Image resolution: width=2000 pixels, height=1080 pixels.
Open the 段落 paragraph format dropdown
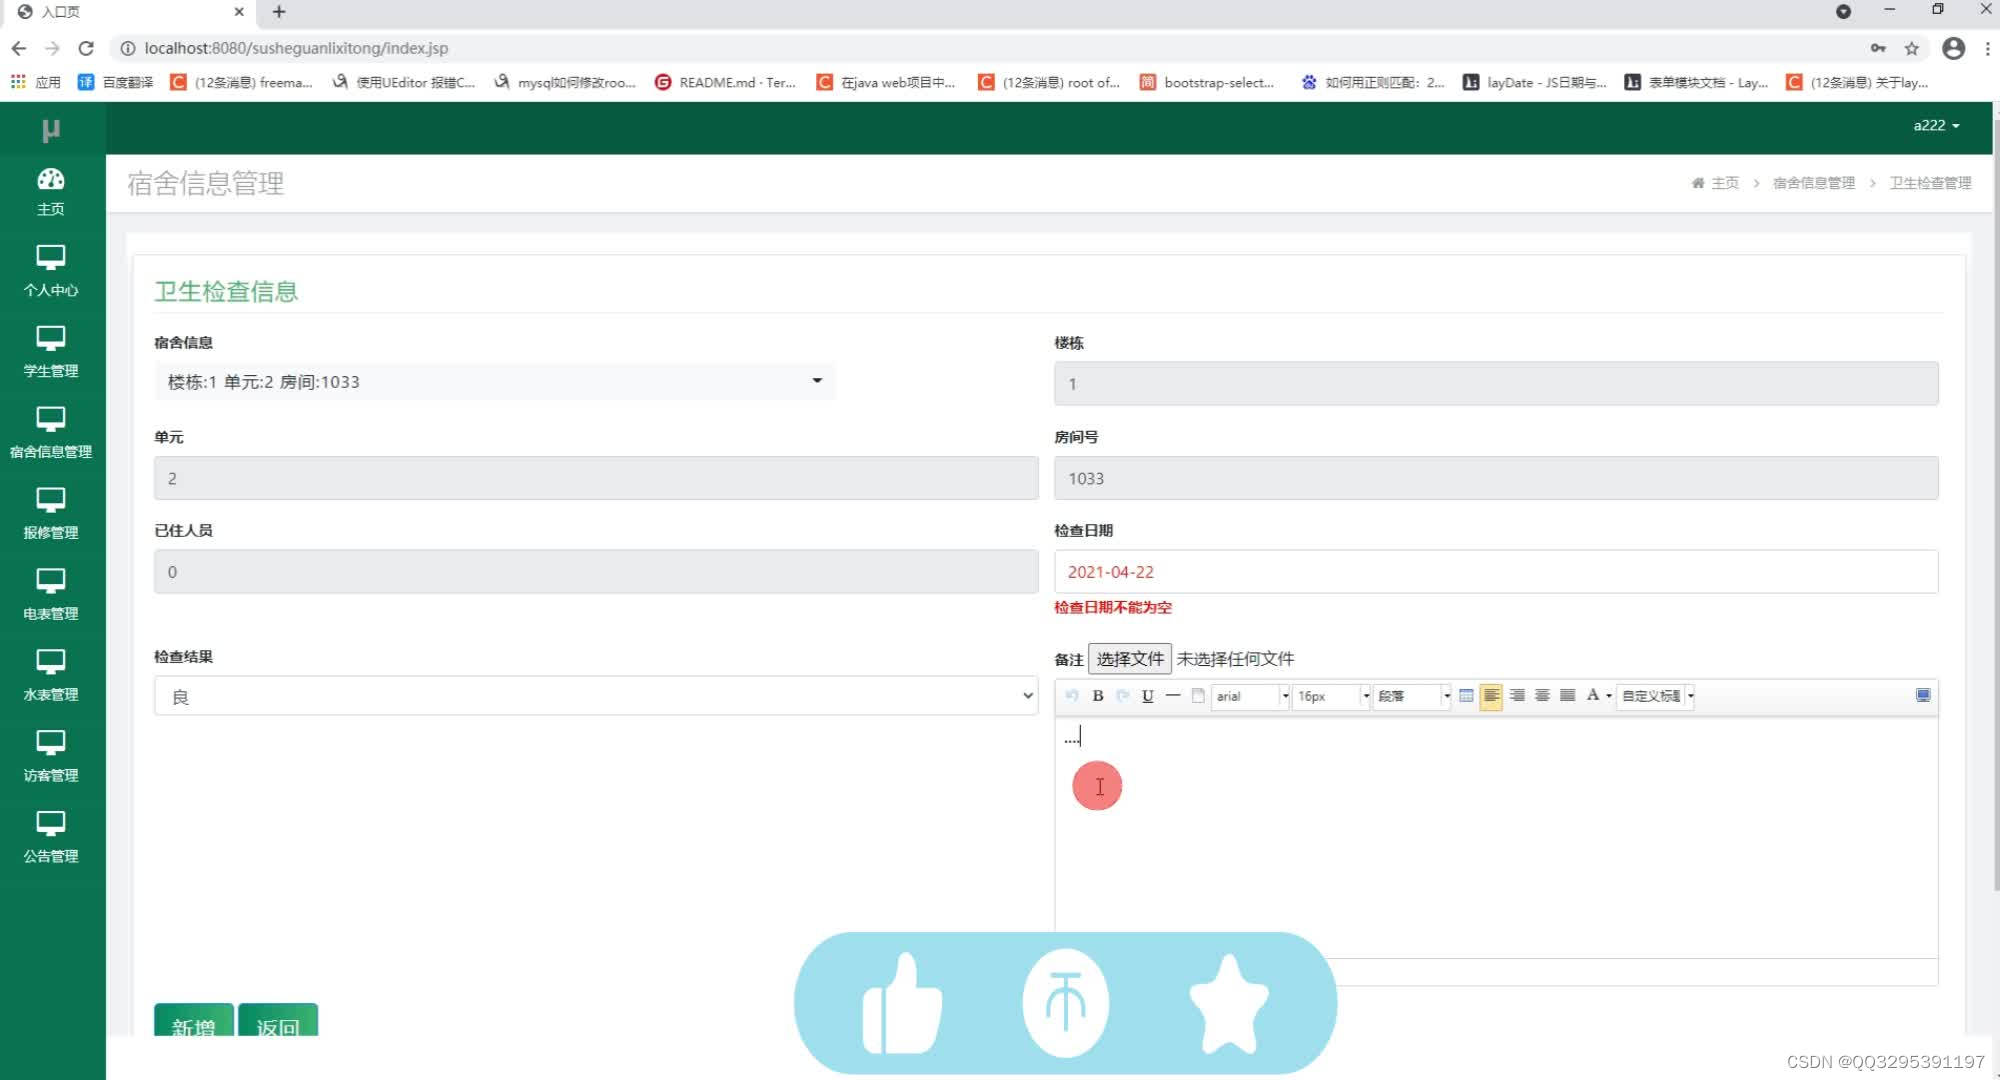coord(1413,696)
